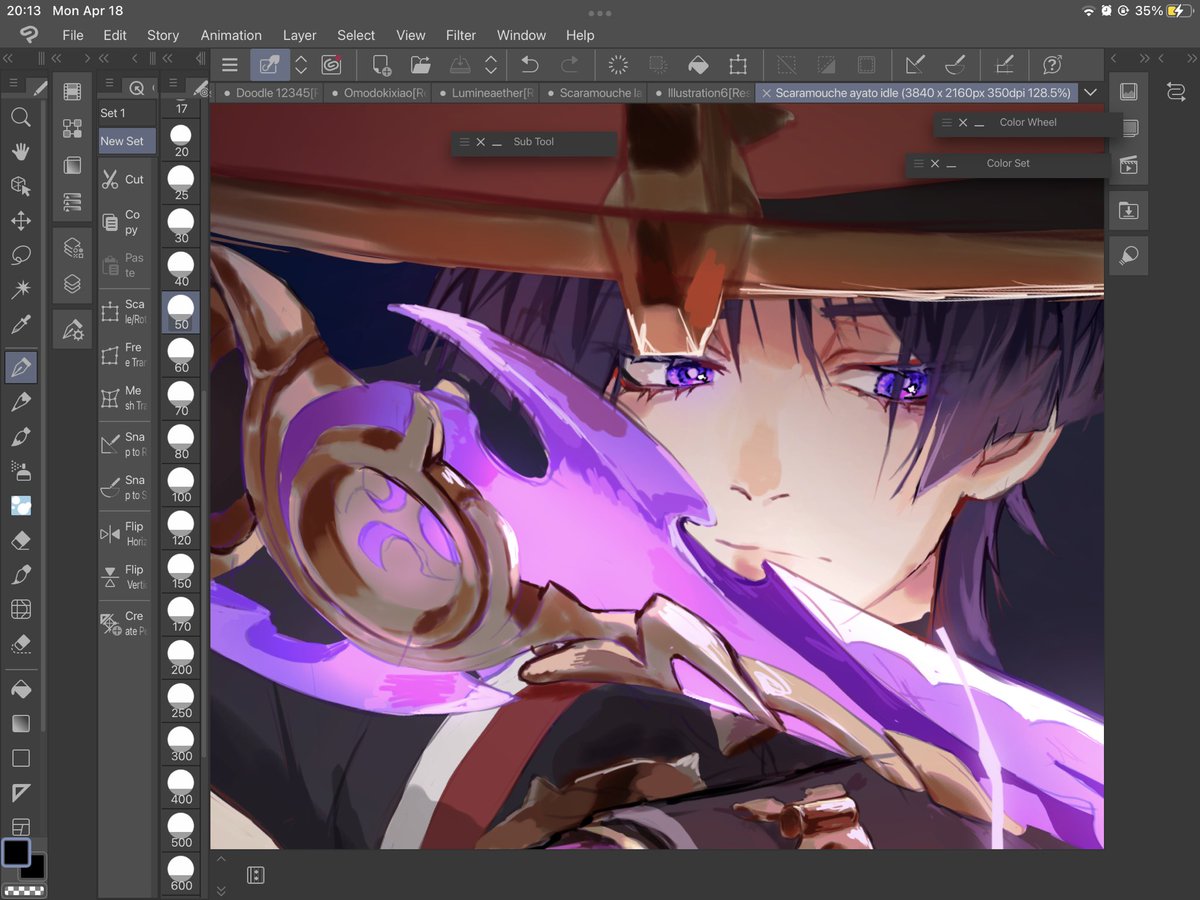This screenshot has height=900, width=1200.
Task: Click Copy in Quick Access panel
Action: point(124,222)
